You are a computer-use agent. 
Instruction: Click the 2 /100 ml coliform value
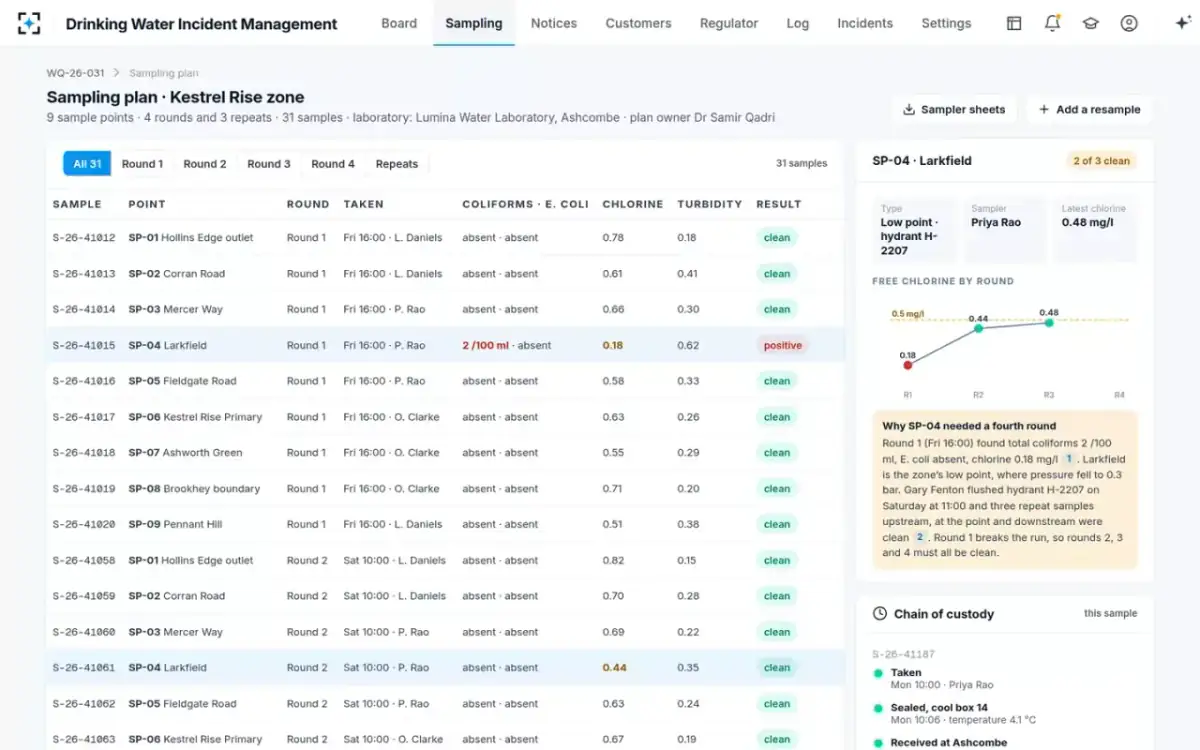[486, 345]
